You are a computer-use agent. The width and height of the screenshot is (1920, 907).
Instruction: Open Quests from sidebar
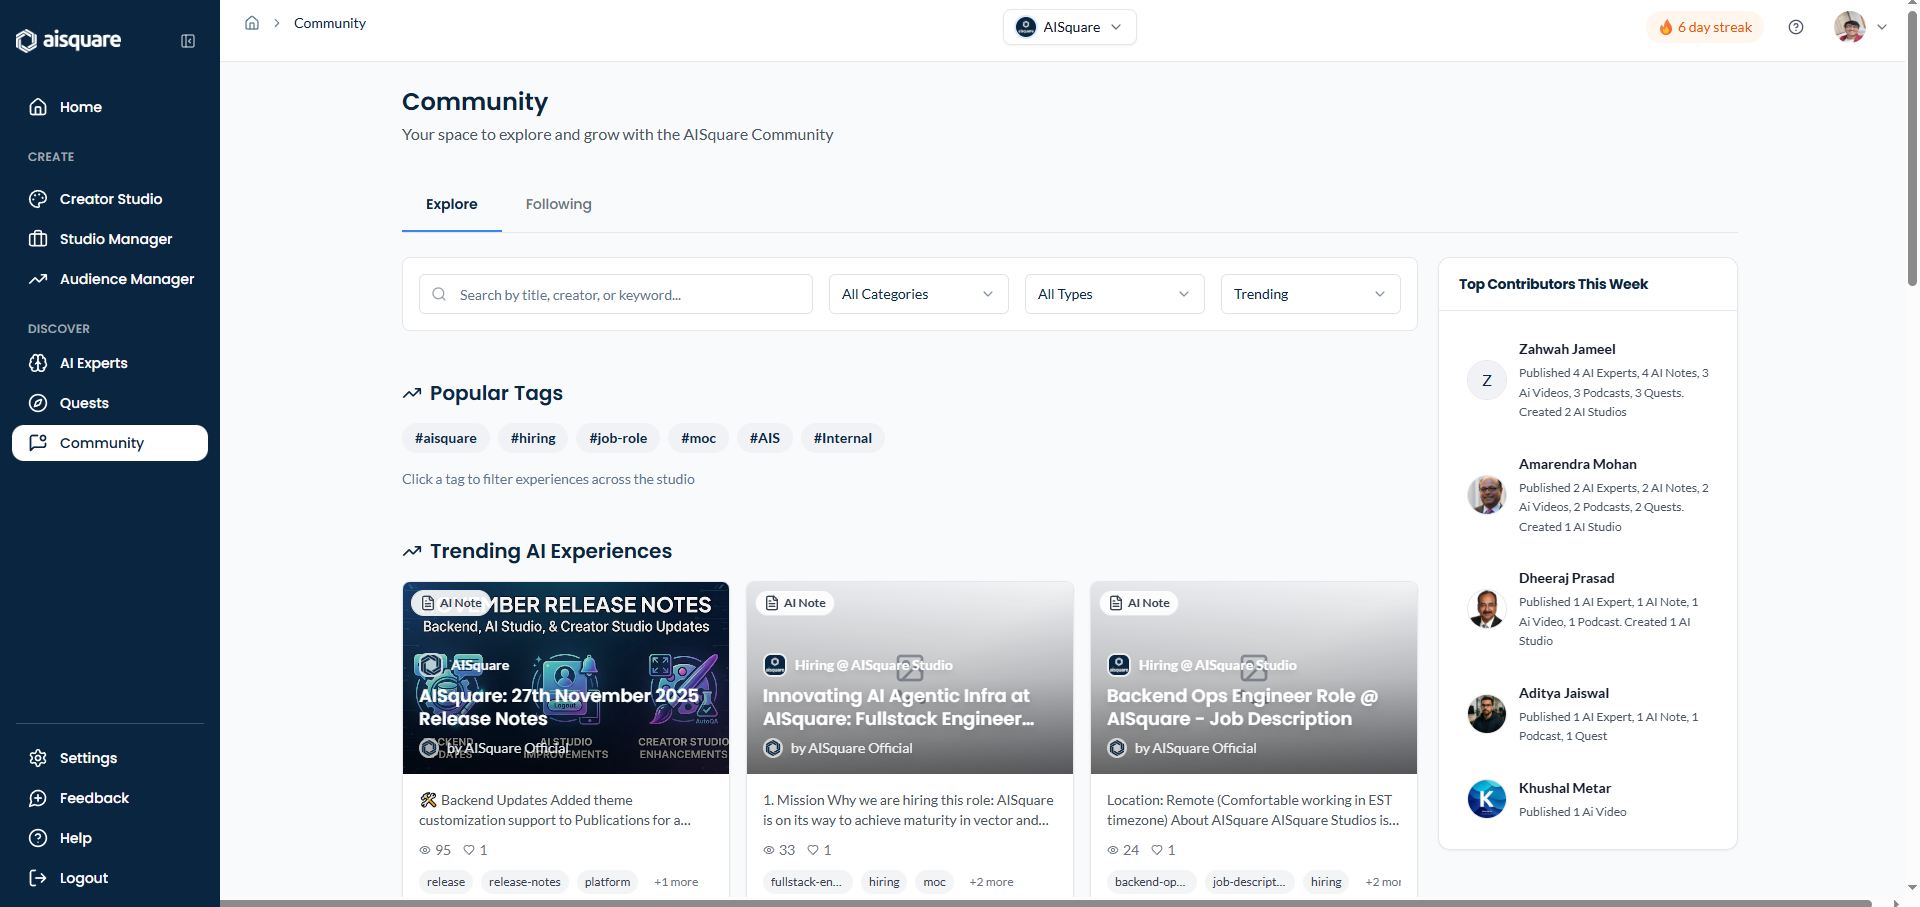pos(110,403)
